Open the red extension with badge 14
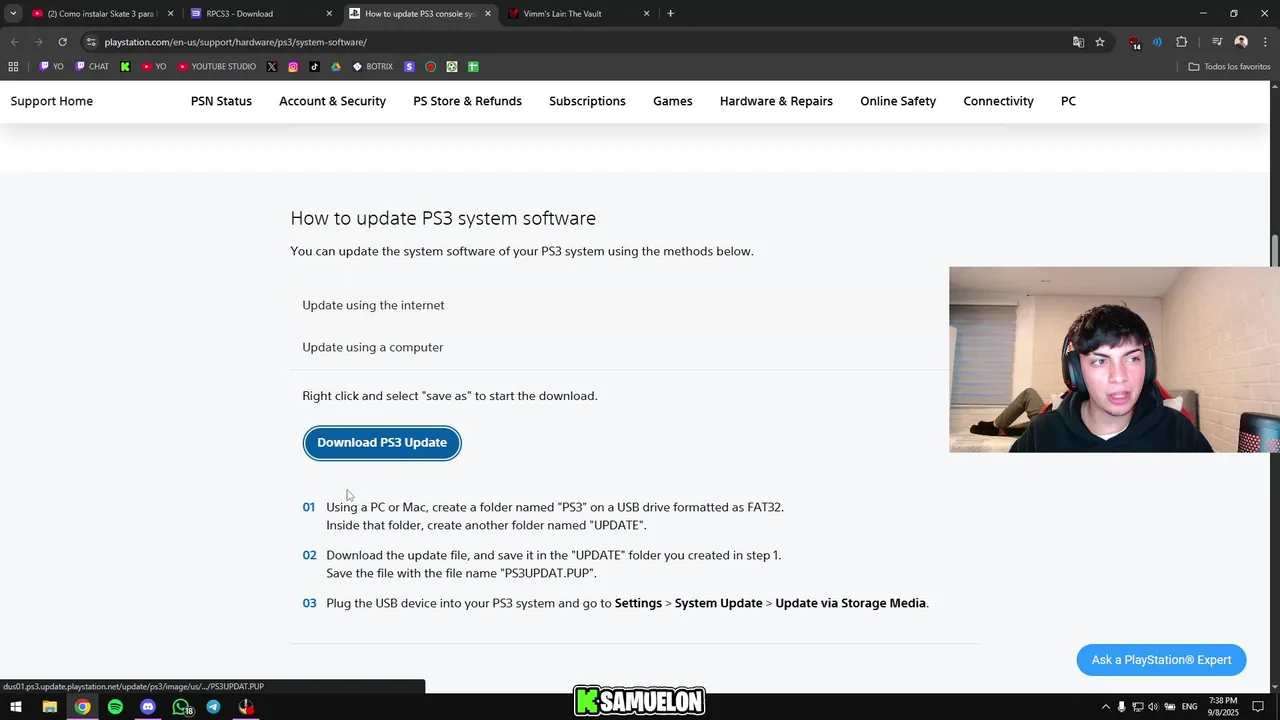1280x720 pixels. tap(1134, 42)
